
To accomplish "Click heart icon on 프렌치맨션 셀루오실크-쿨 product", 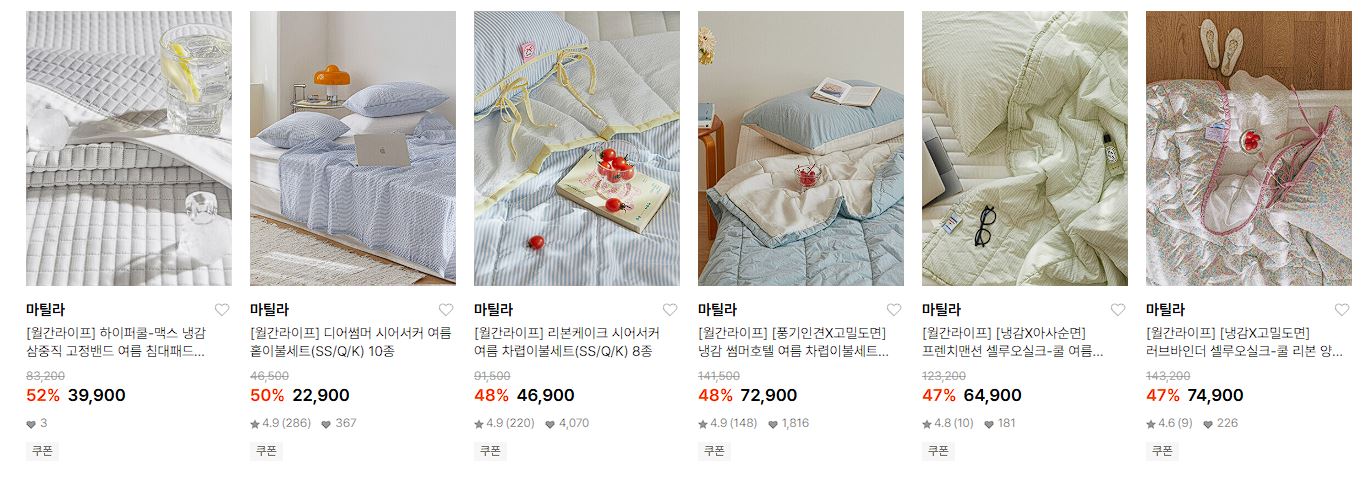I will (x=1118, y=310).
